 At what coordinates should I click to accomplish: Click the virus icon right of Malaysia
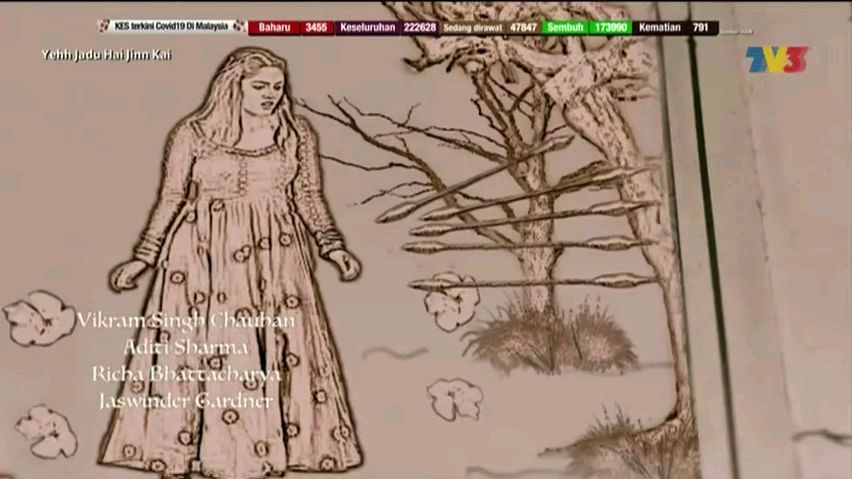click(239, 27)
